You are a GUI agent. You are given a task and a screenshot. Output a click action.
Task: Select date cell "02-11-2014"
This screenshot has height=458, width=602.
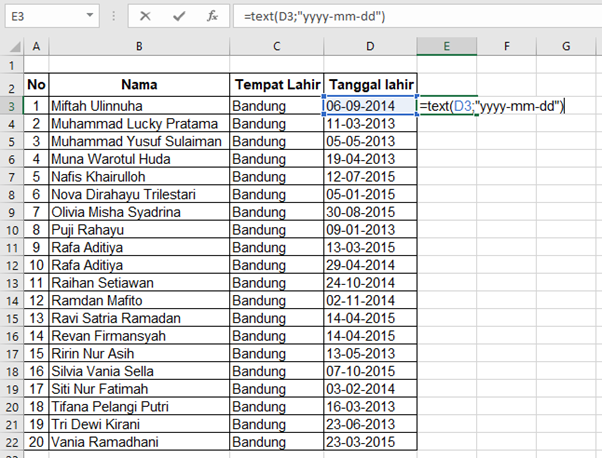pyautogui.click(x=370, y=300)
